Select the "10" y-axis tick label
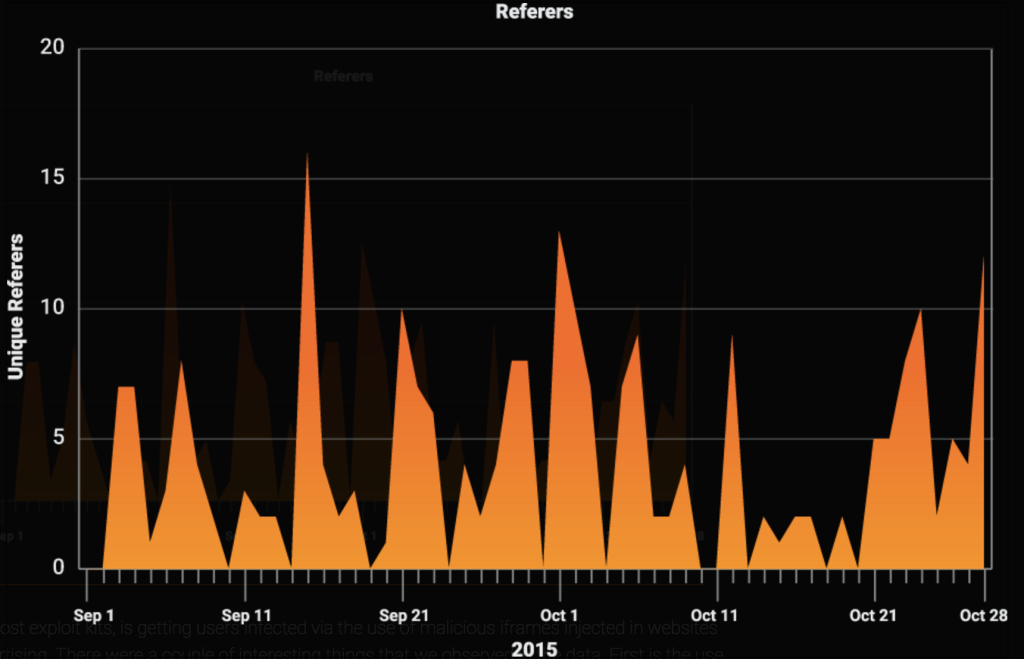The height and width of the screenshot is (659, 1024). [52, 308]
